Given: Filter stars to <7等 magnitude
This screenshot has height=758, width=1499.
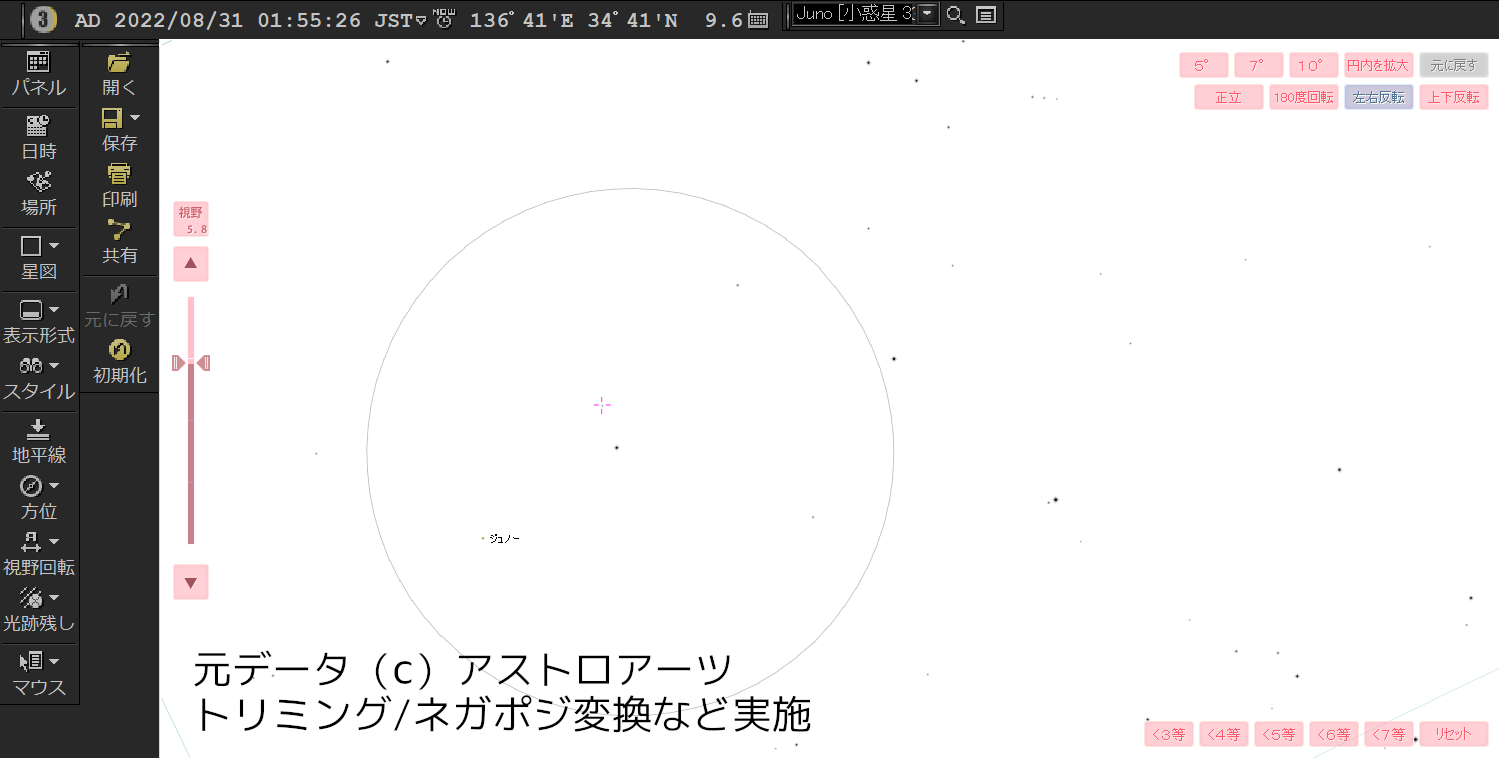Looking at the screenshot, I should click(x=1389, y=734).
